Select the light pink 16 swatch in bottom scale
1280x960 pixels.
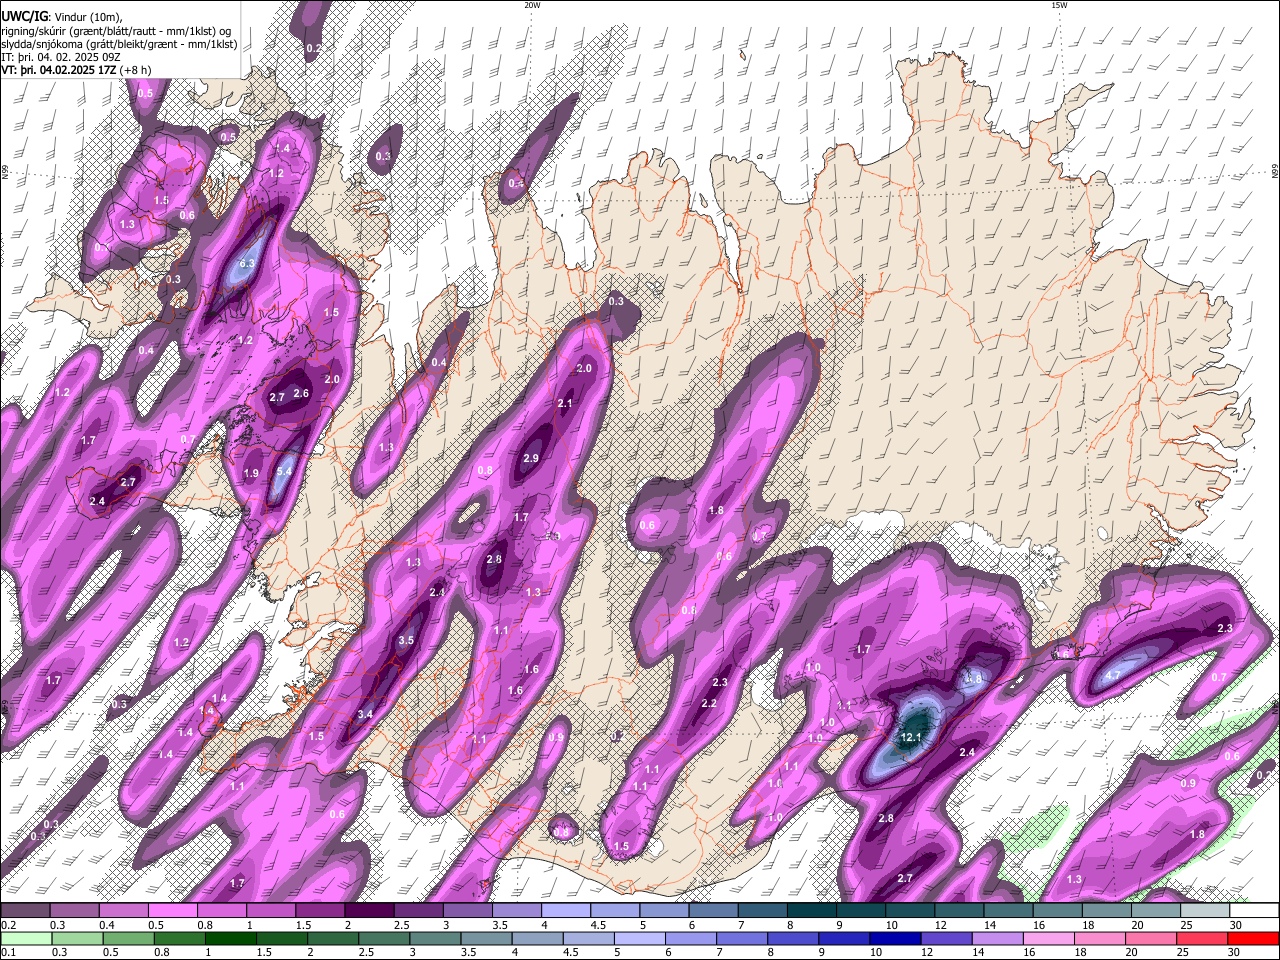point(1047,938)
